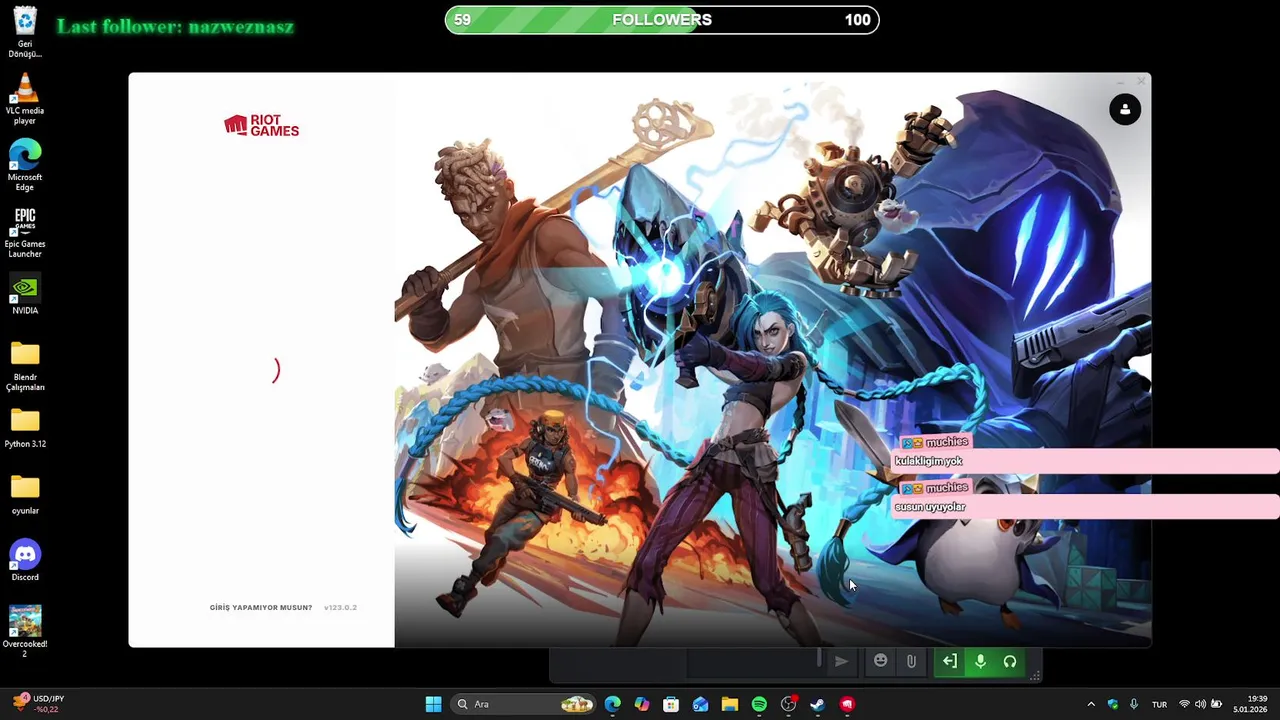This screenshot has height=720, width=1280.
Task: Open the clock showing 19:39
Action: (x=1251, y=704)
